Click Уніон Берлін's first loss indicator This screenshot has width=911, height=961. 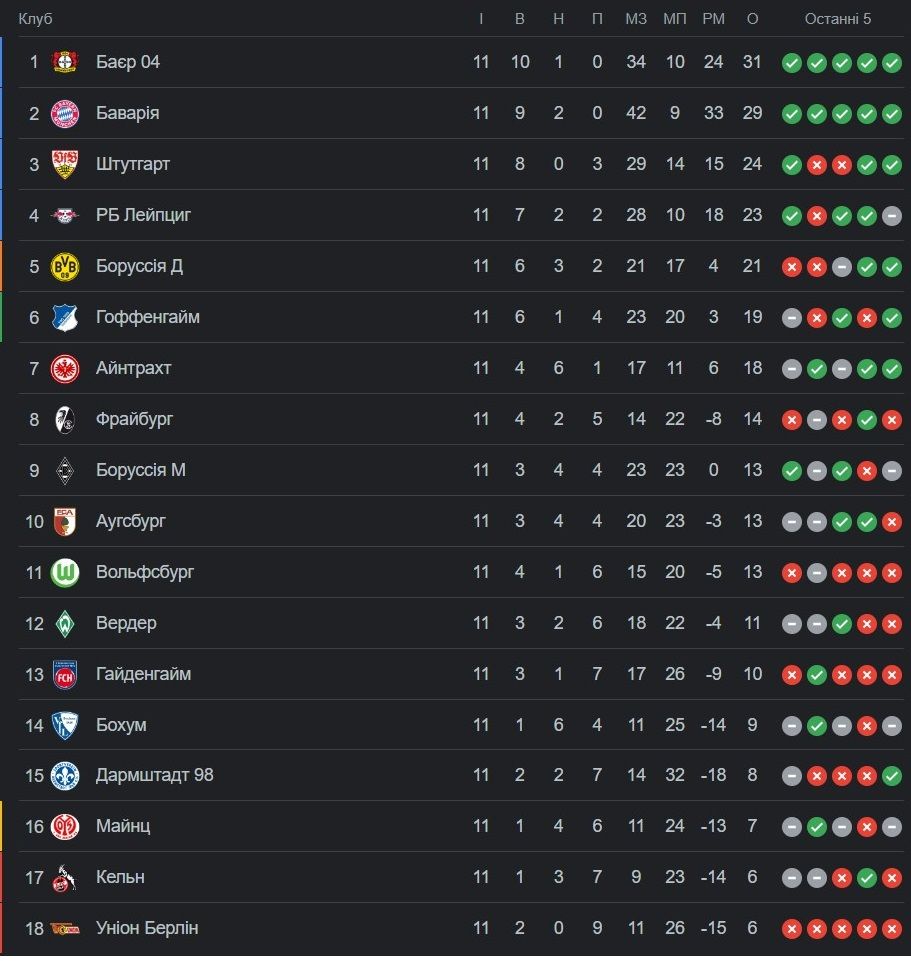click(792, 928)
